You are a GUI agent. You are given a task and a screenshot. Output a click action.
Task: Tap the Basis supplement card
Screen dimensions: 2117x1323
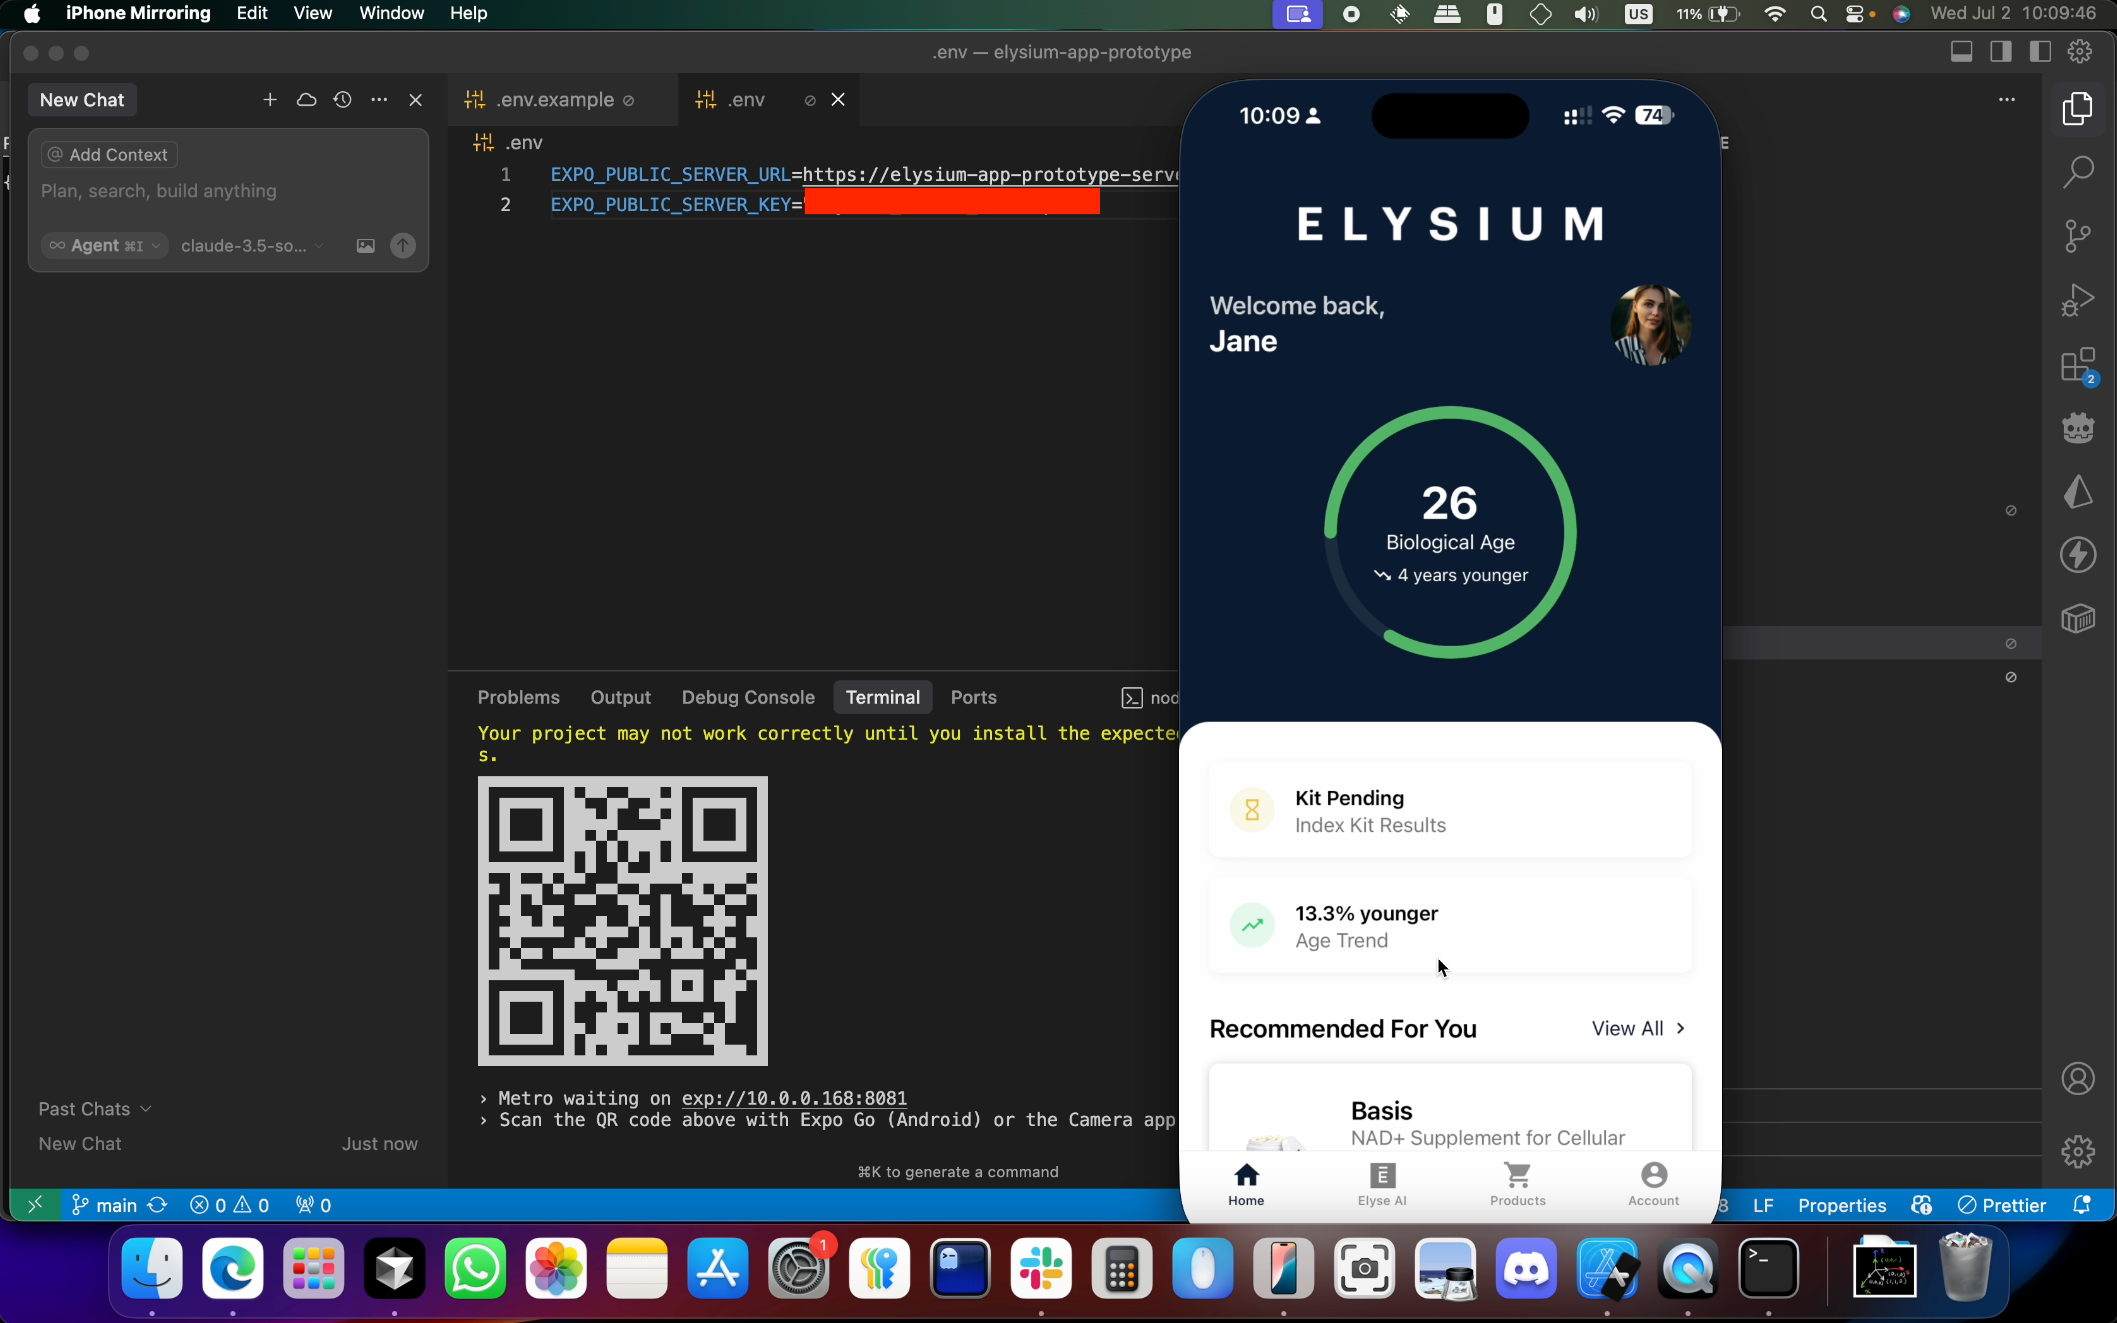(1450, 1107)
